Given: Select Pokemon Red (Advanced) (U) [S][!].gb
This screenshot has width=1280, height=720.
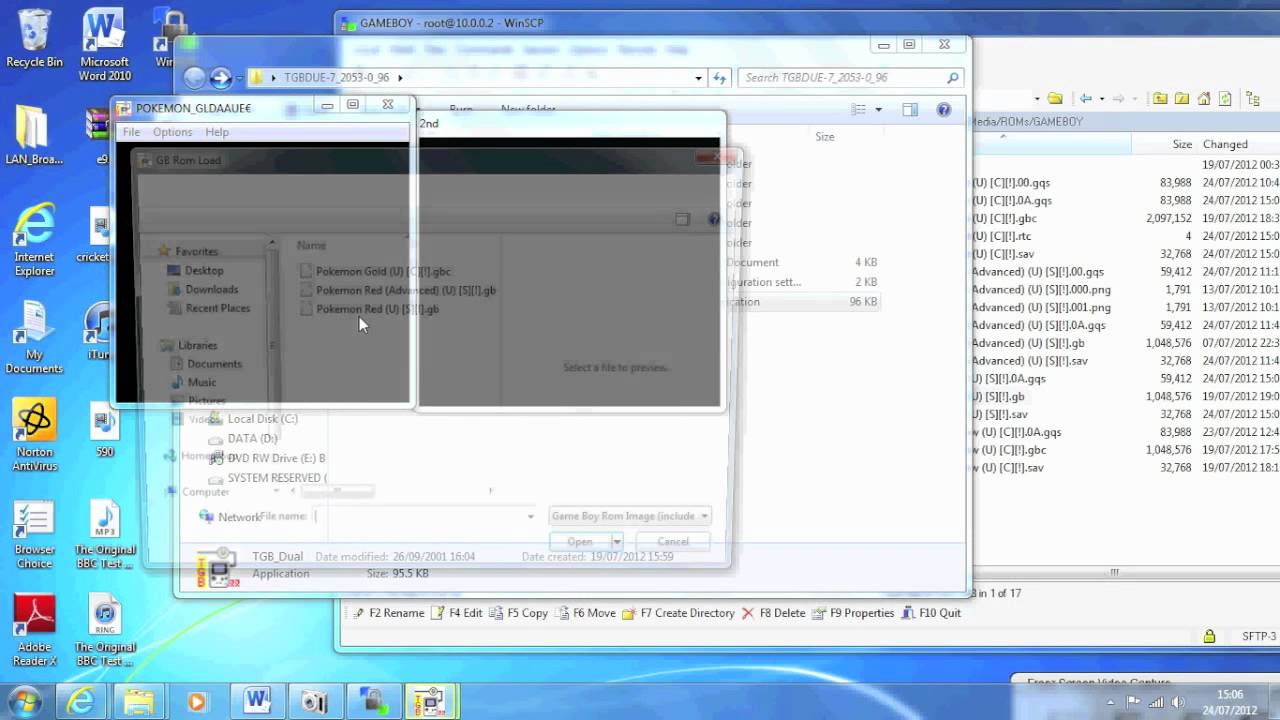Looking at the screenshot, I should [397, 290].
